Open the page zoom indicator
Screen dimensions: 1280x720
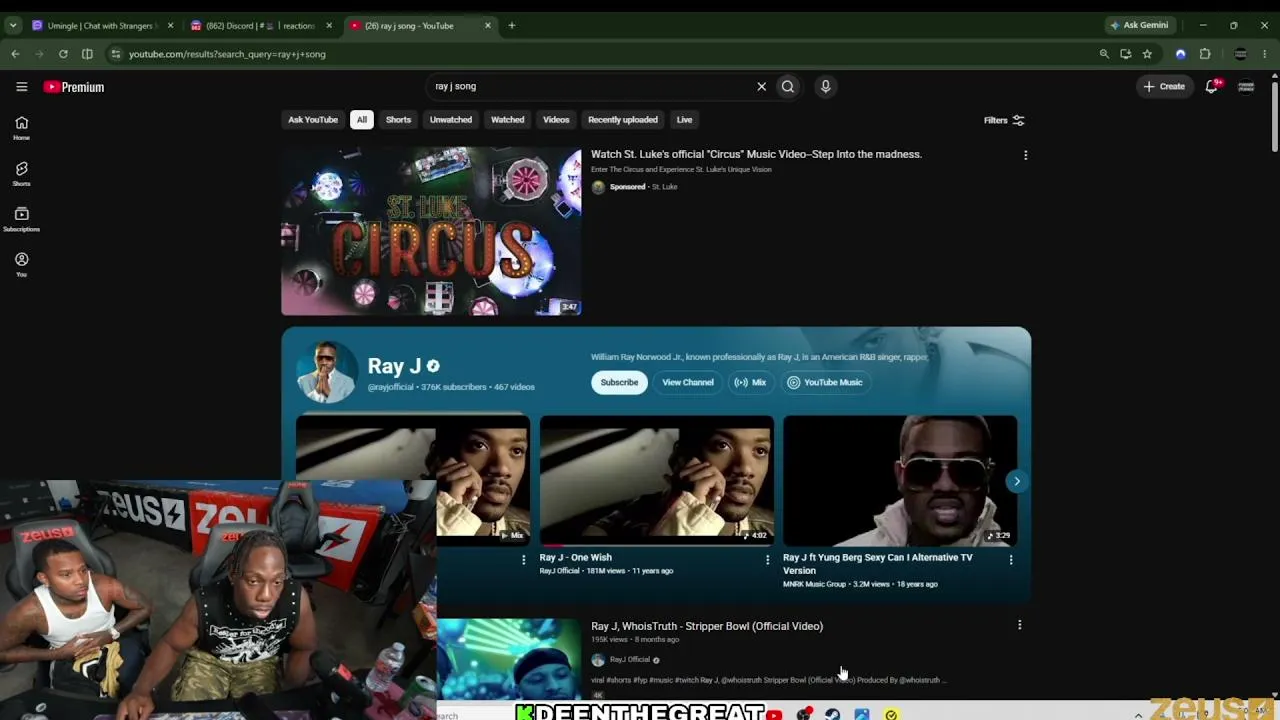(1104, 54)
